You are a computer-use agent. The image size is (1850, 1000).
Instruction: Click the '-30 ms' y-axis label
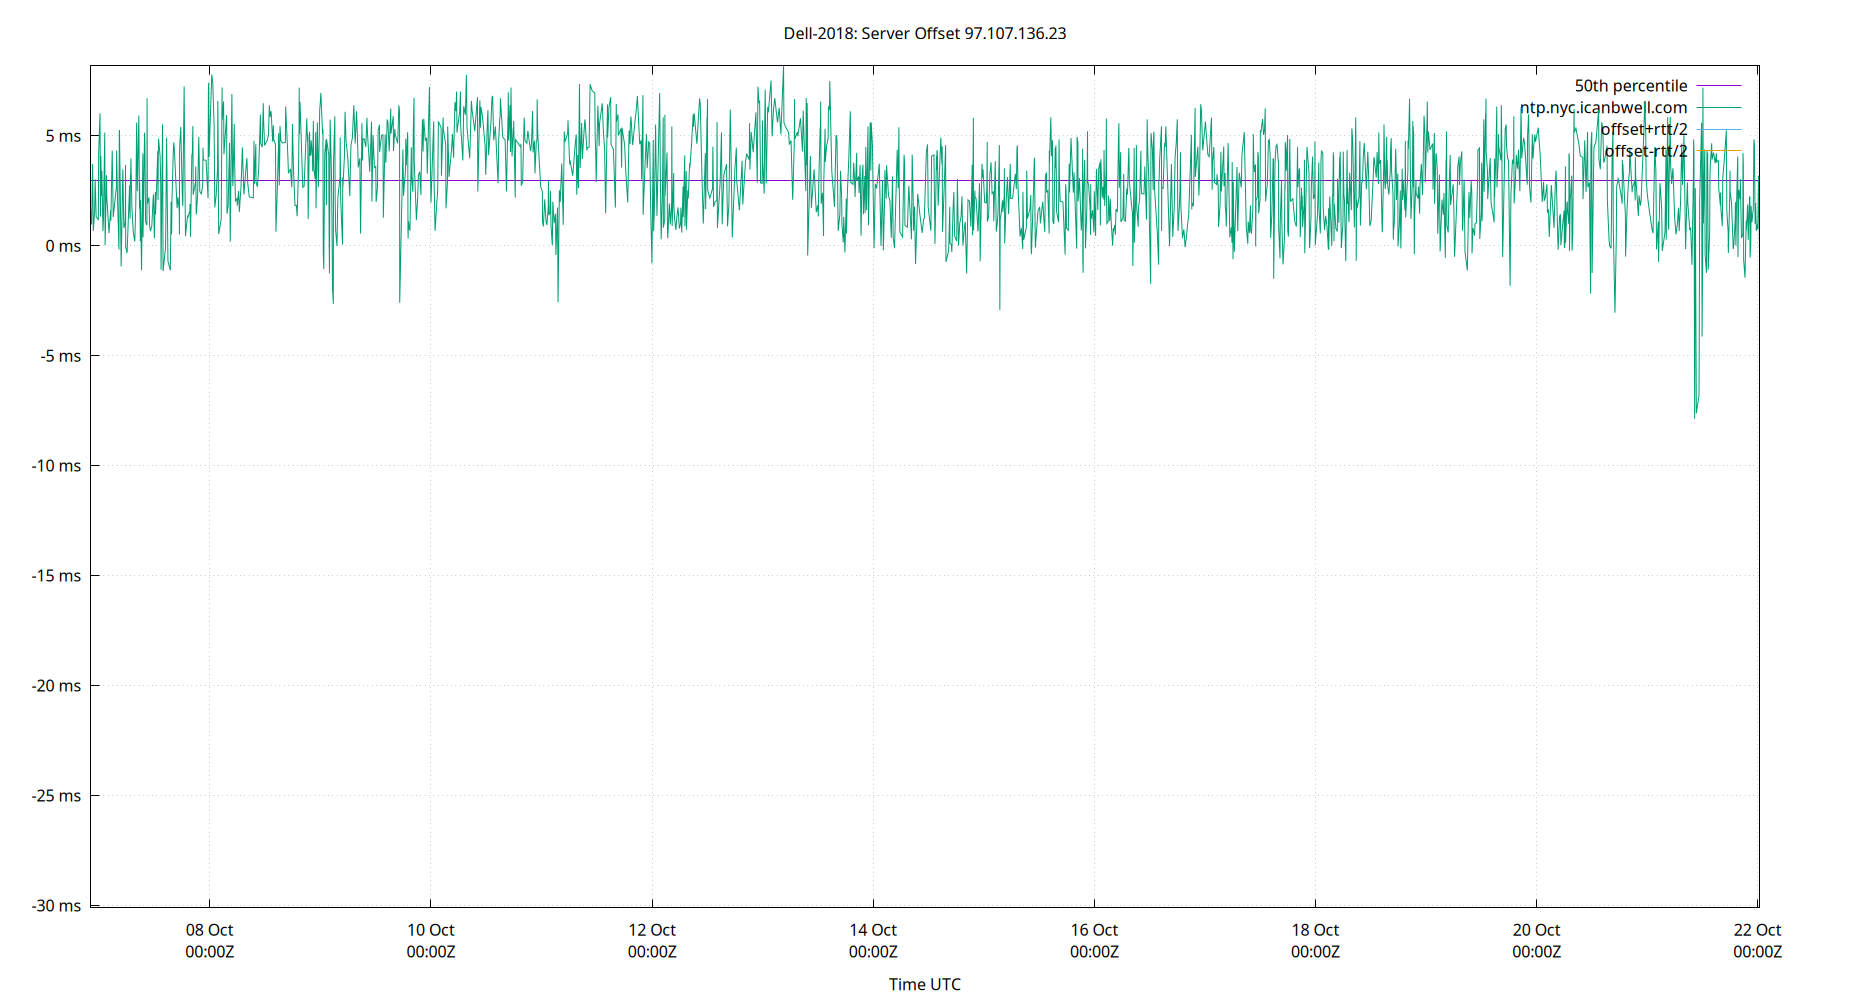tap(57, 906)
